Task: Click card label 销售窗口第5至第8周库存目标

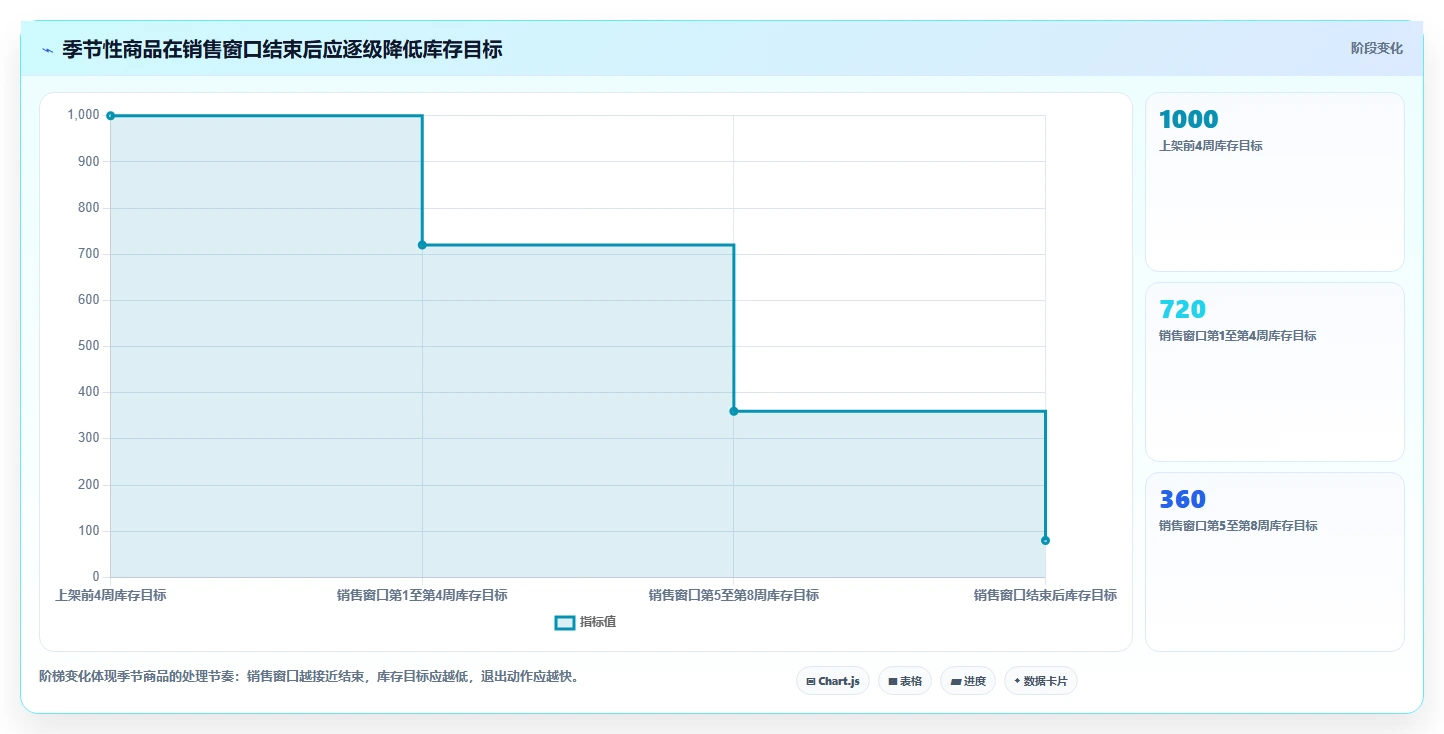Action: coord(1238,526)
